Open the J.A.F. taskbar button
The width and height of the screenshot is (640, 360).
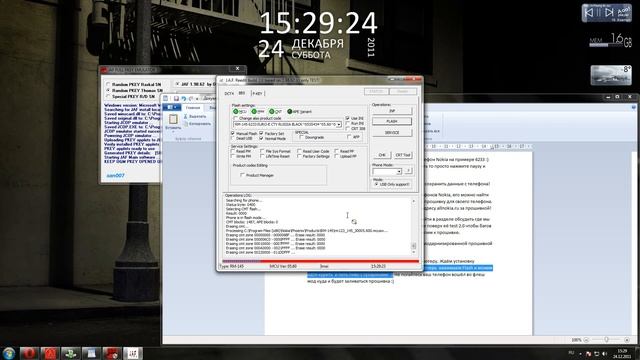(133, 353)
